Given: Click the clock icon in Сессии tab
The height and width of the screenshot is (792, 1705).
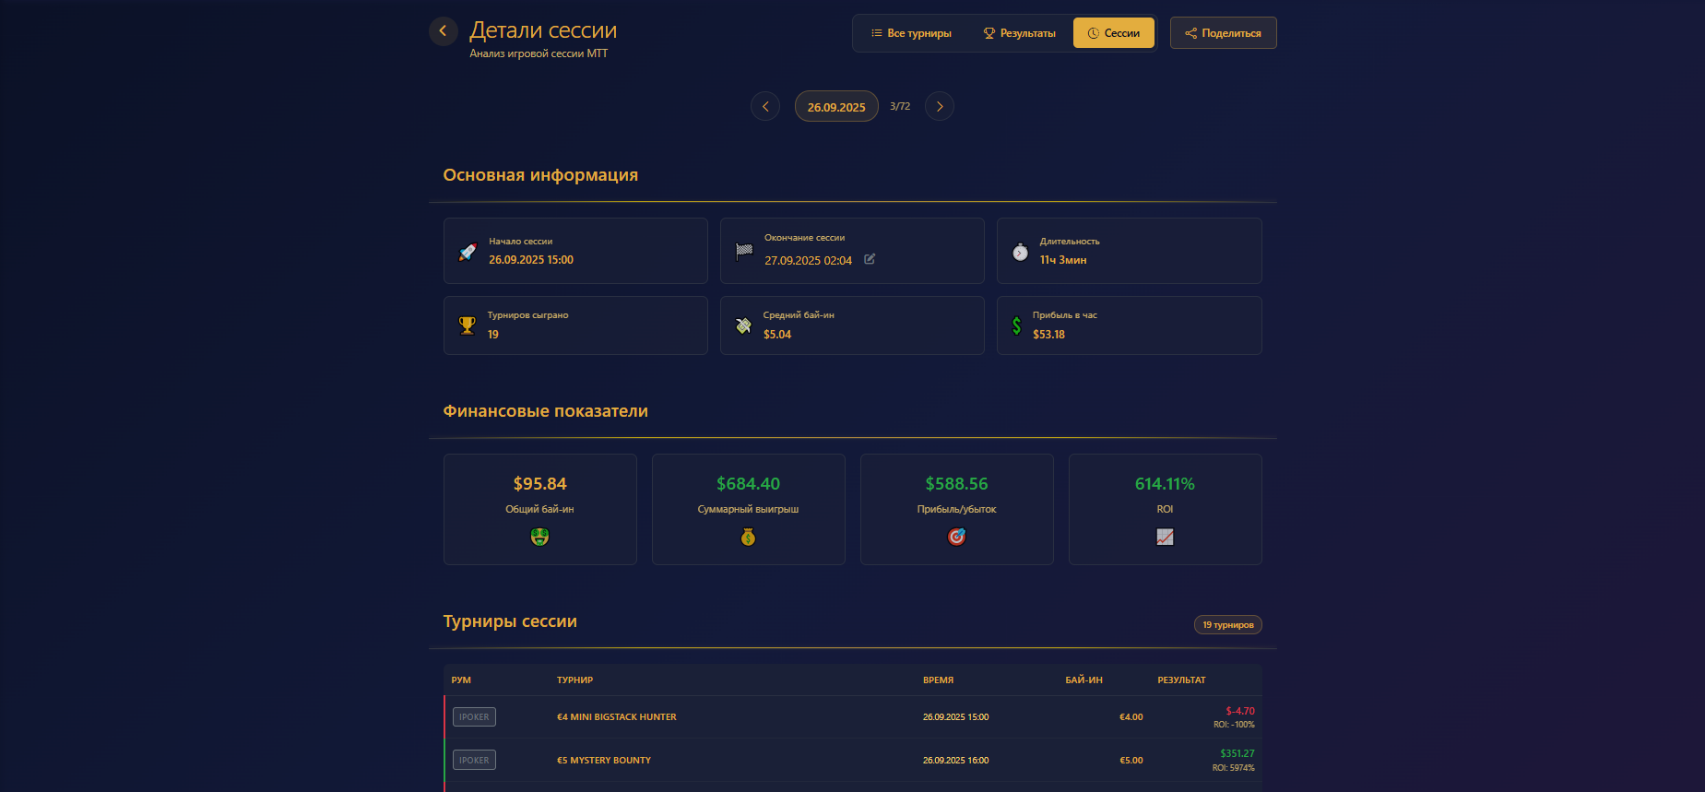Looking at the screenshot, I should click(x=1093, y=33).
